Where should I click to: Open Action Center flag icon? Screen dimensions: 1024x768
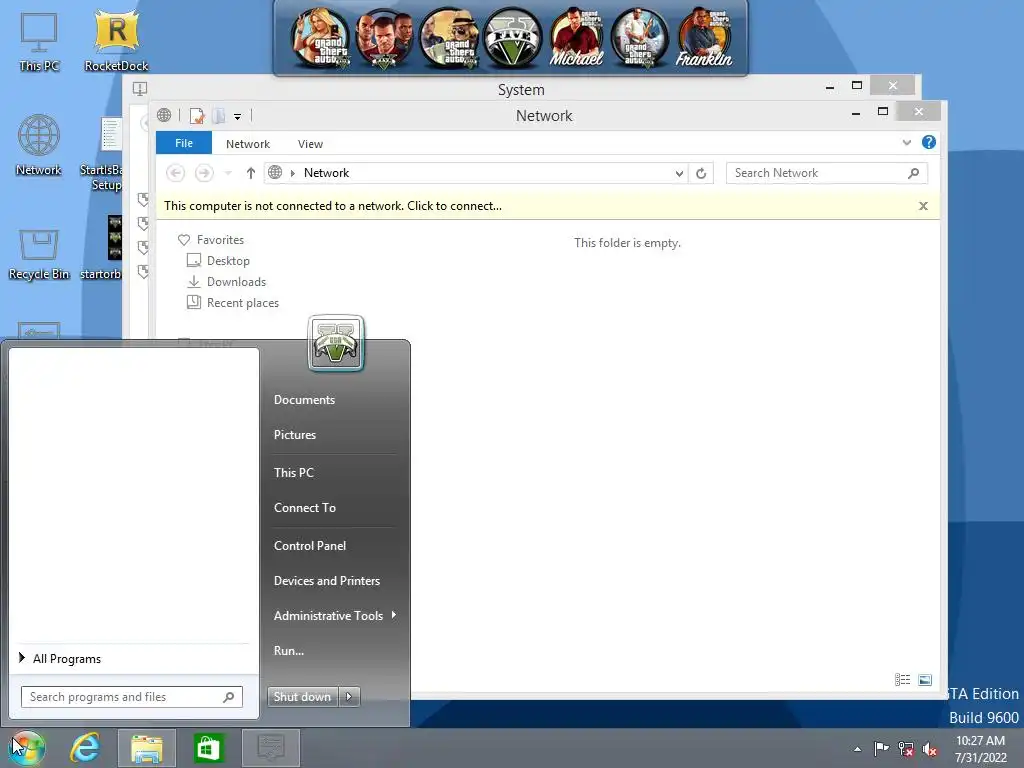coord(881,748)
